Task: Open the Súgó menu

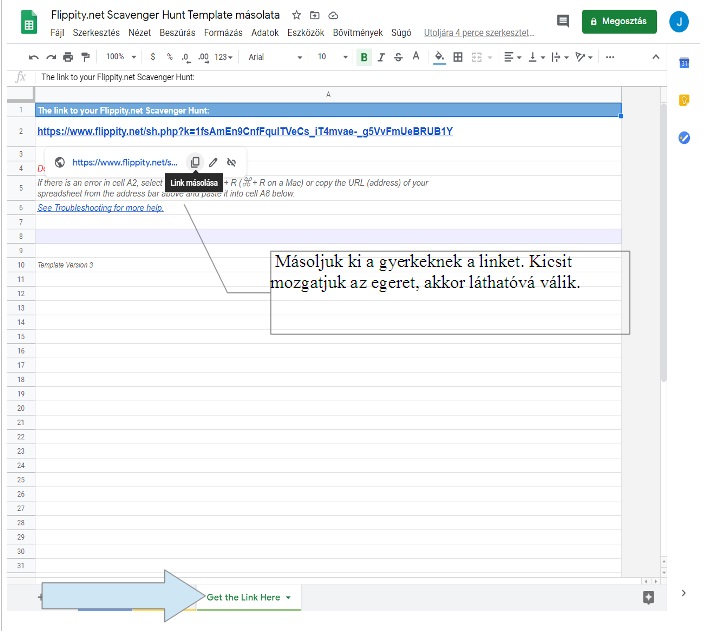Action: click(401, 33)
